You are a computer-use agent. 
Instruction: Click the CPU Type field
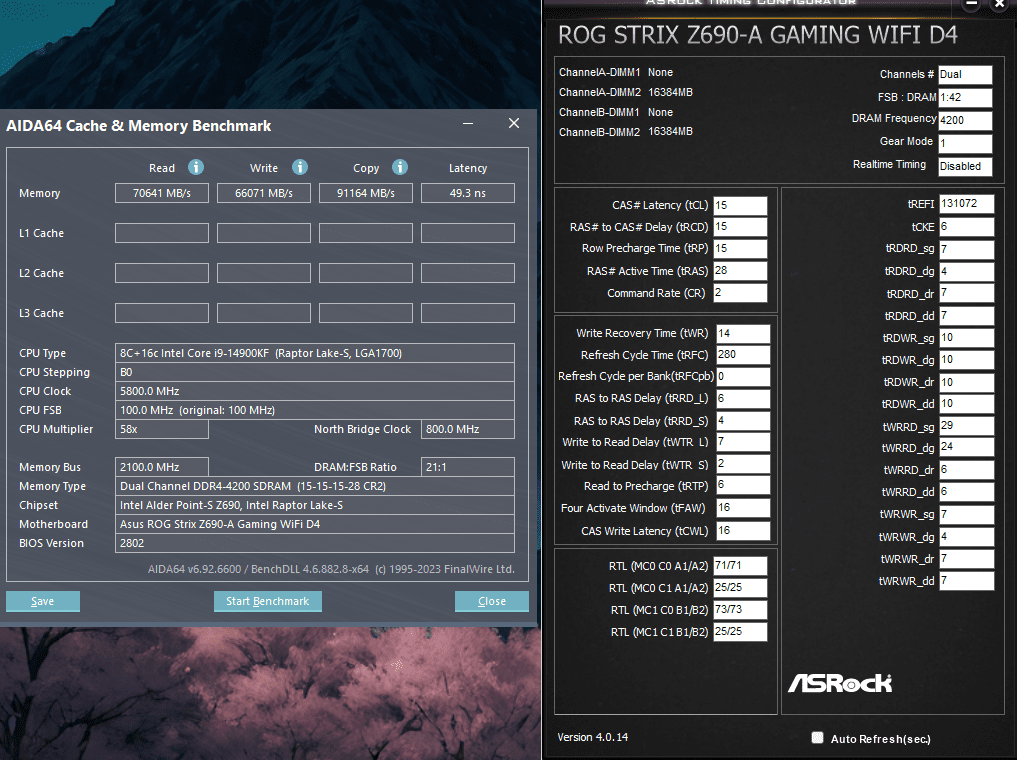click(x=315, y=353)
